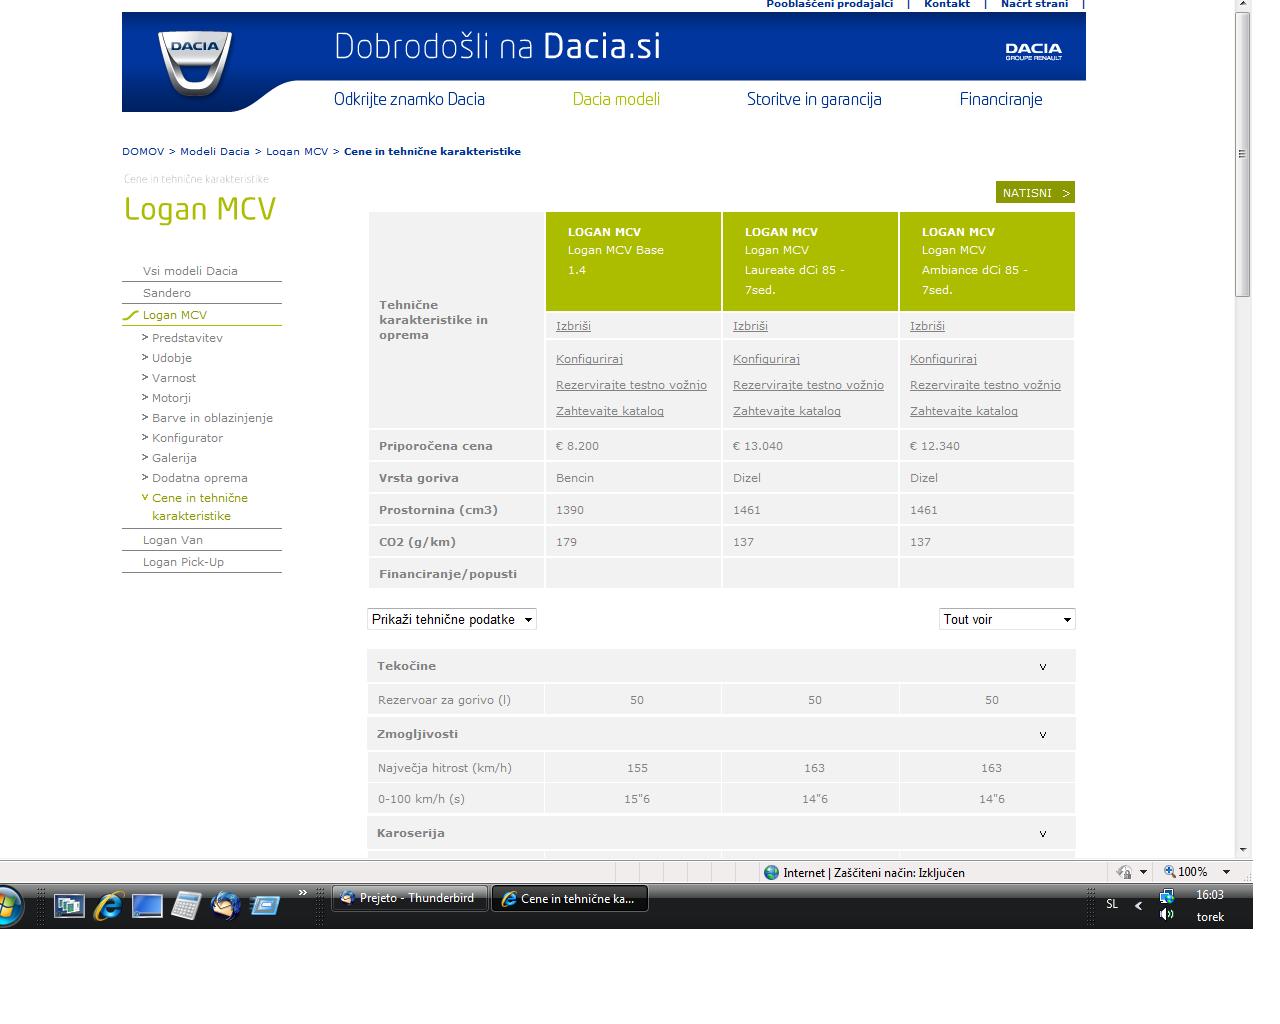This screenshot has width=1280, height=1024.
Task: Click the Načrt strani link
Action: pos(1034,4)
